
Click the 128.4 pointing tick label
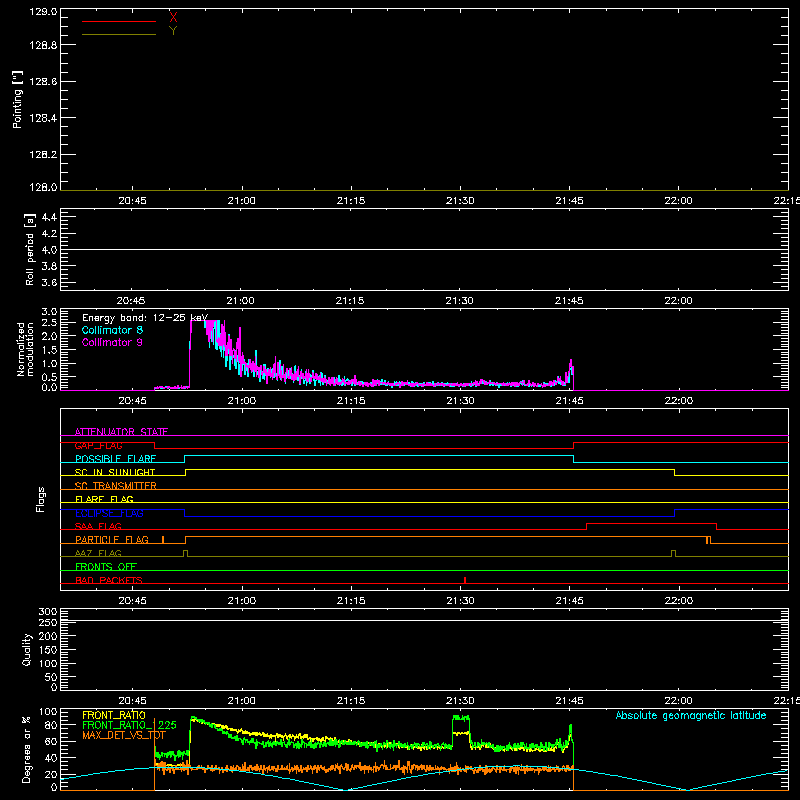coord(43,118)
